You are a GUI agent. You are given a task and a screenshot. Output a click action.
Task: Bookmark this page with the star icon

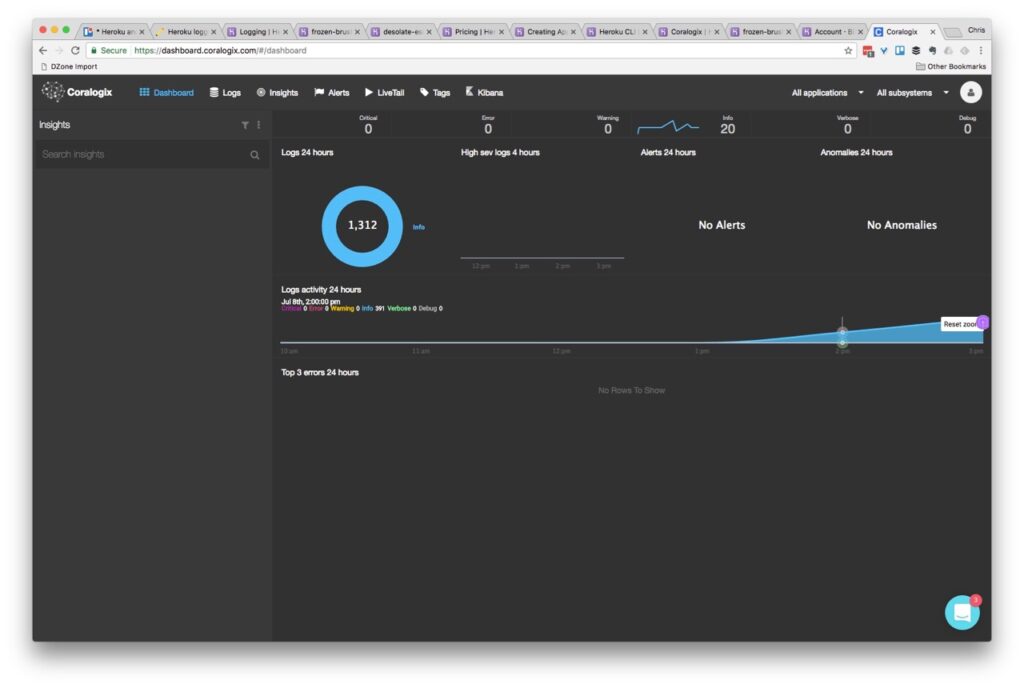(x=848, y=50)
